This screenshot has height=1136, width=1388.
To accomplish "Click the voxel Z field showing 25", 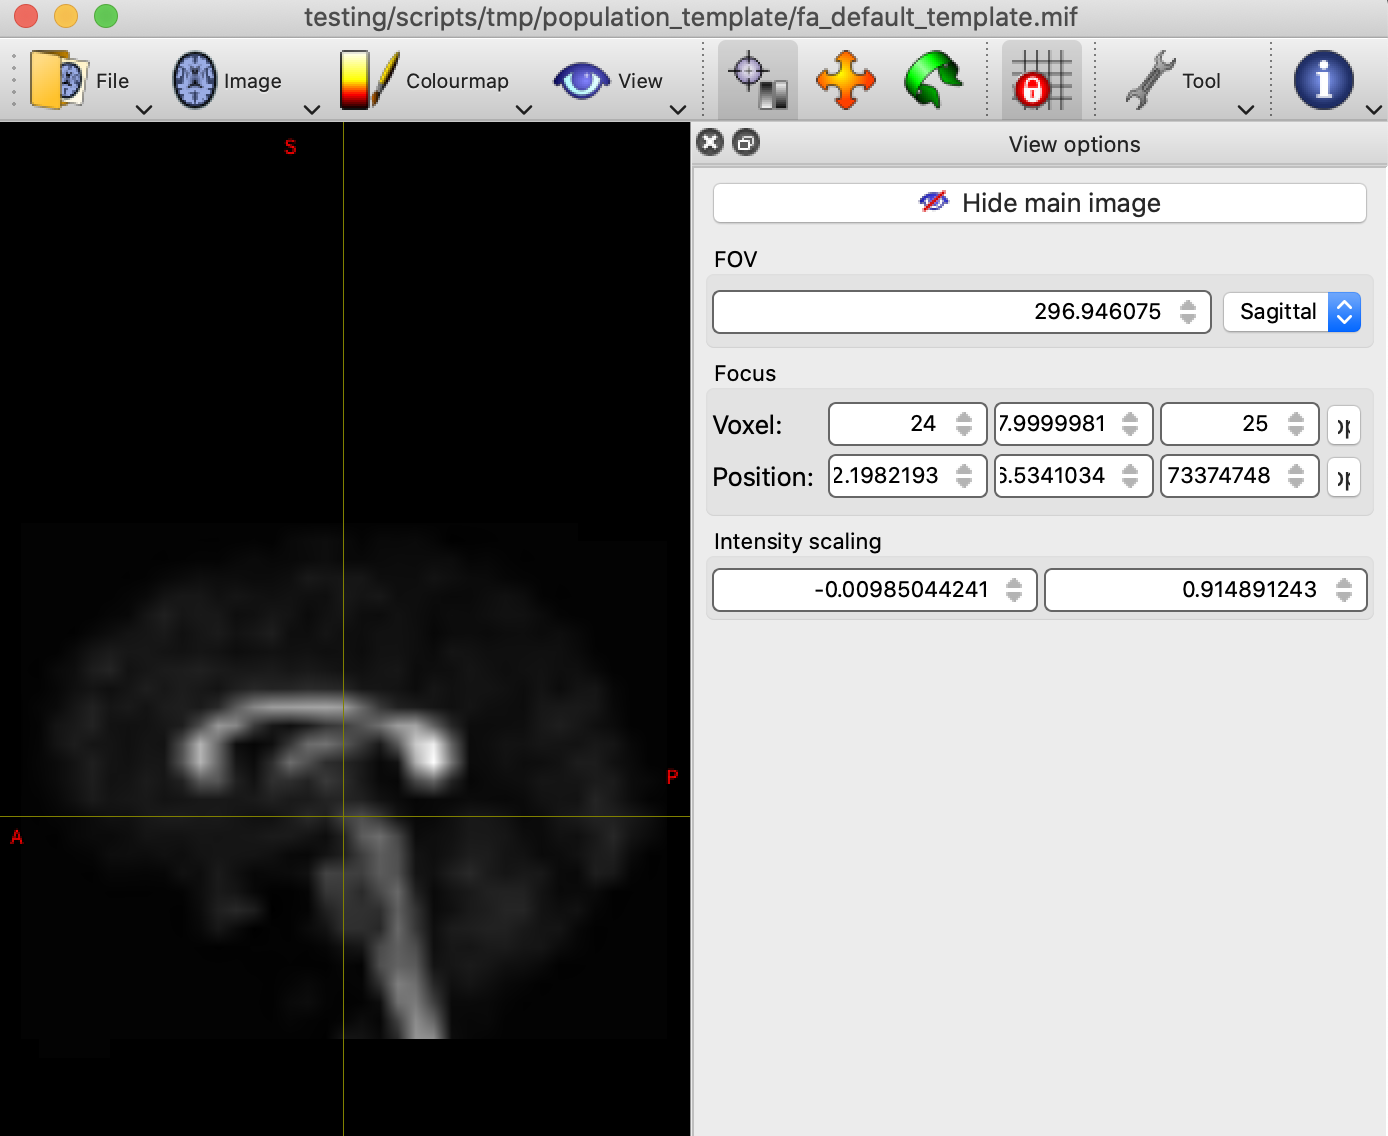I will click(x=1240, y=424).
